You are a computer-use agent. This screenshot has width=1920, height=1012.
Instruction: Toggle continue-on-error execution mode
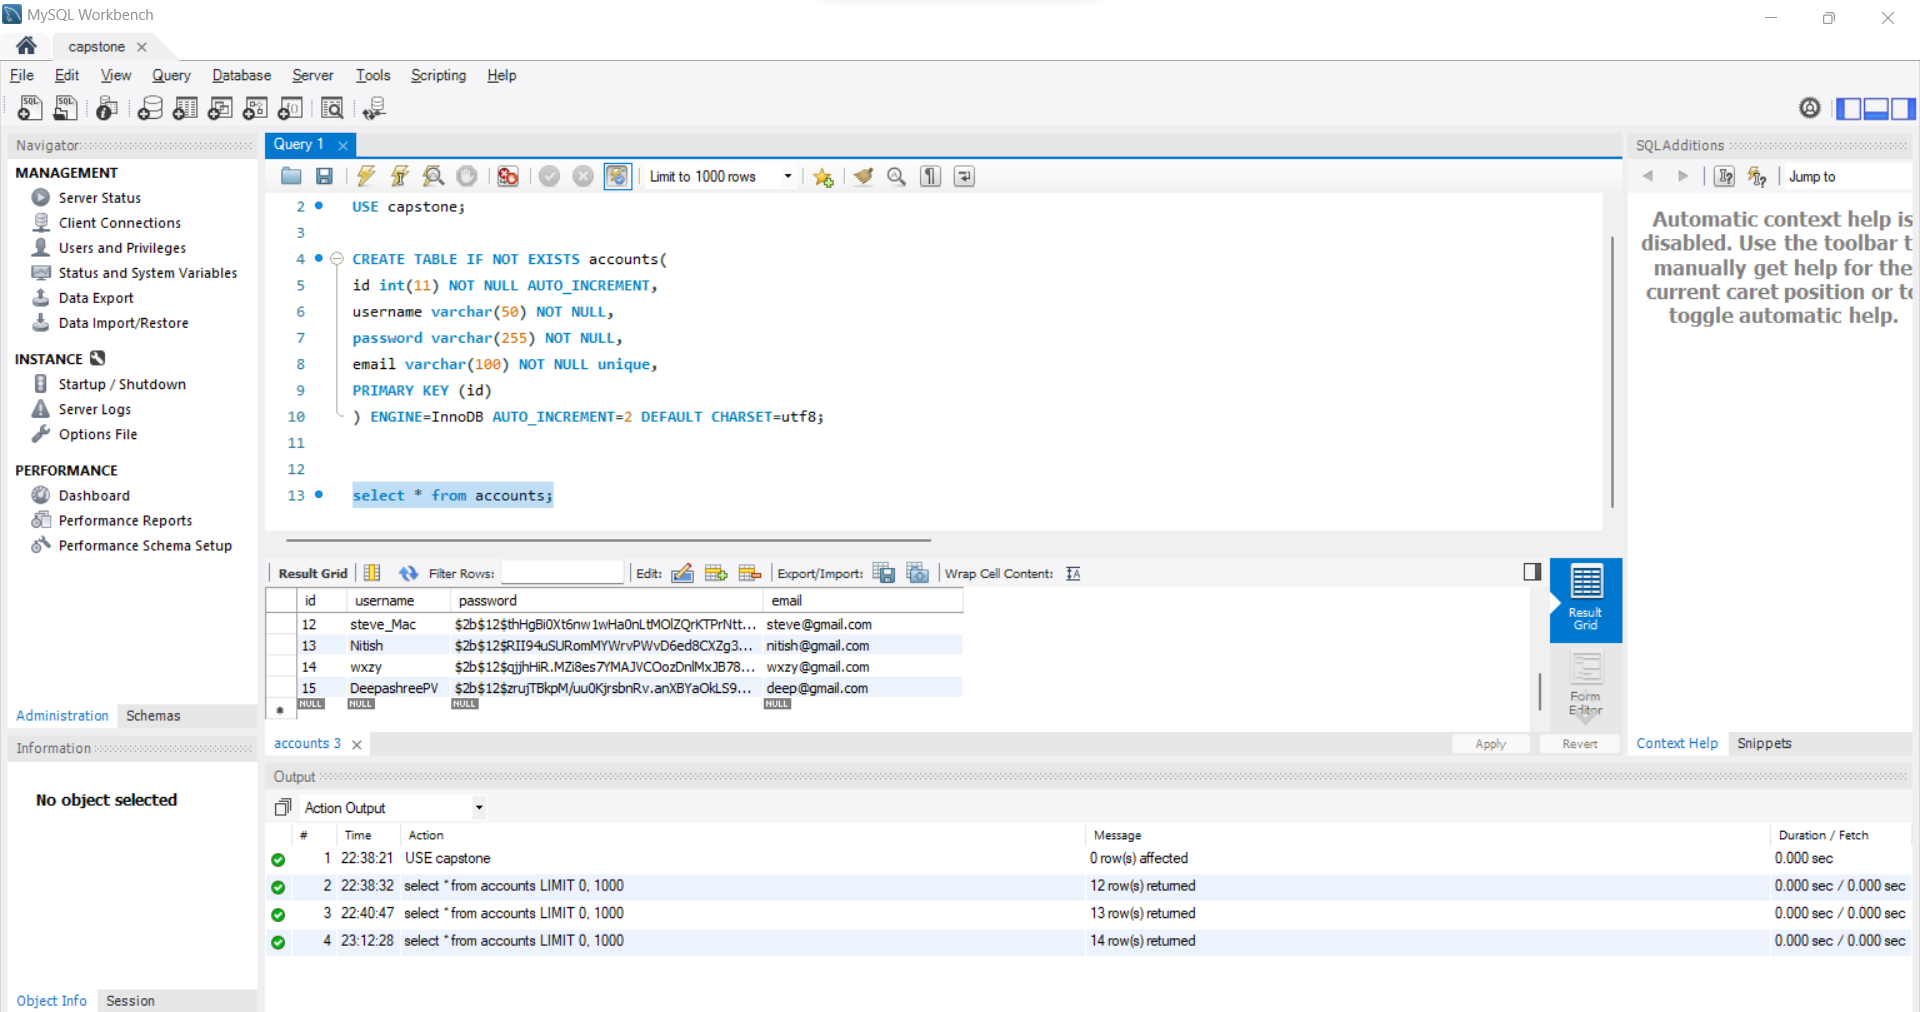(x=508, y=176)
